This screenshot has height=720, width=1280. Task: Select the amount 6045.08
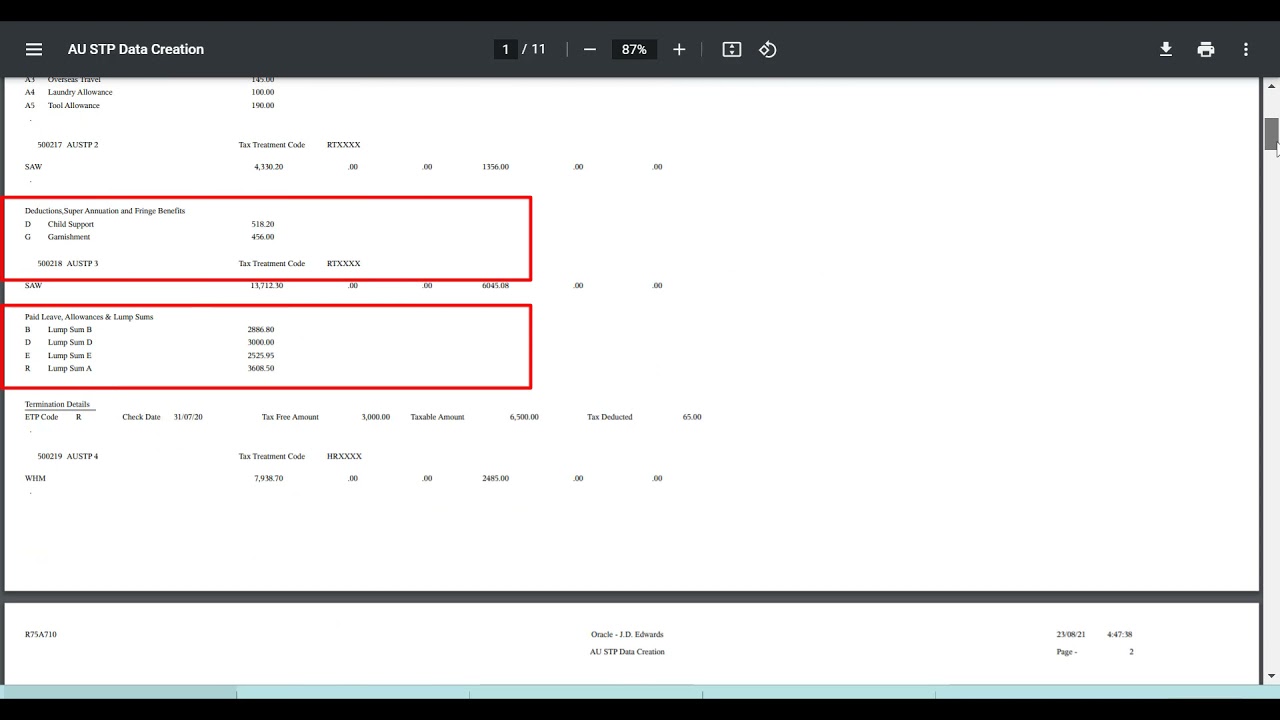[495, 285]
